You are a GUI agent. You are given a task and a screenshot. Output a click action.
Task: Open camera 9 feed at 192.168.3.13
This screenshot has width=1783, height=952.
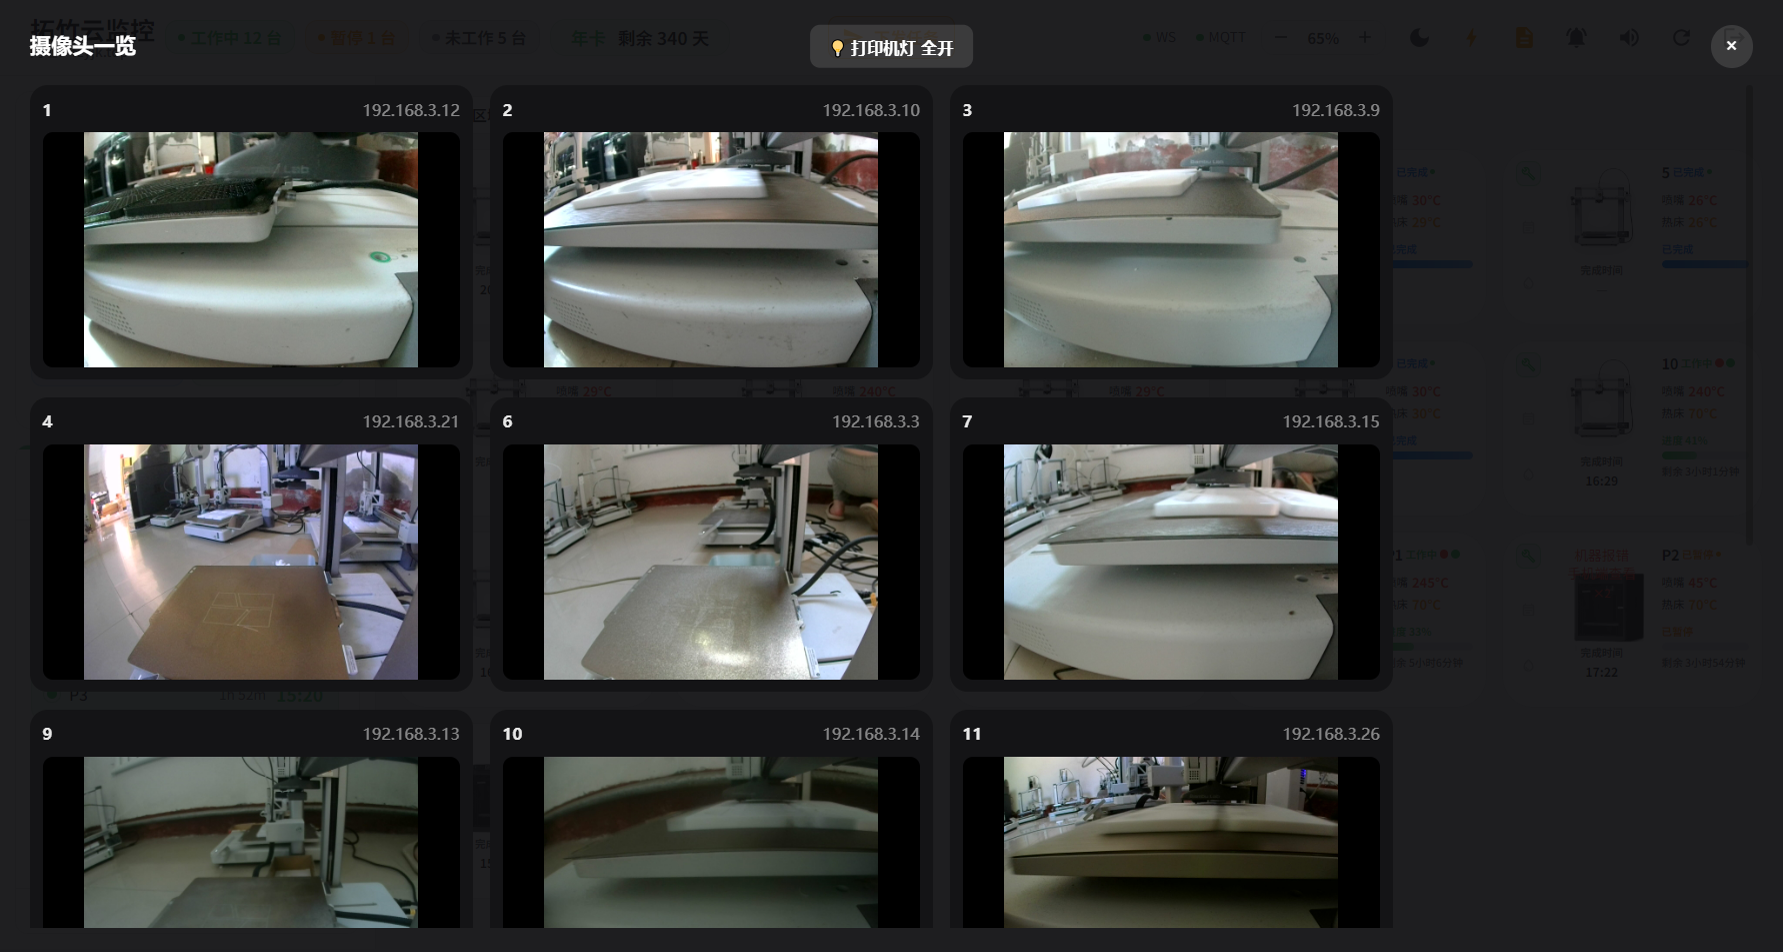coord(251,842)
